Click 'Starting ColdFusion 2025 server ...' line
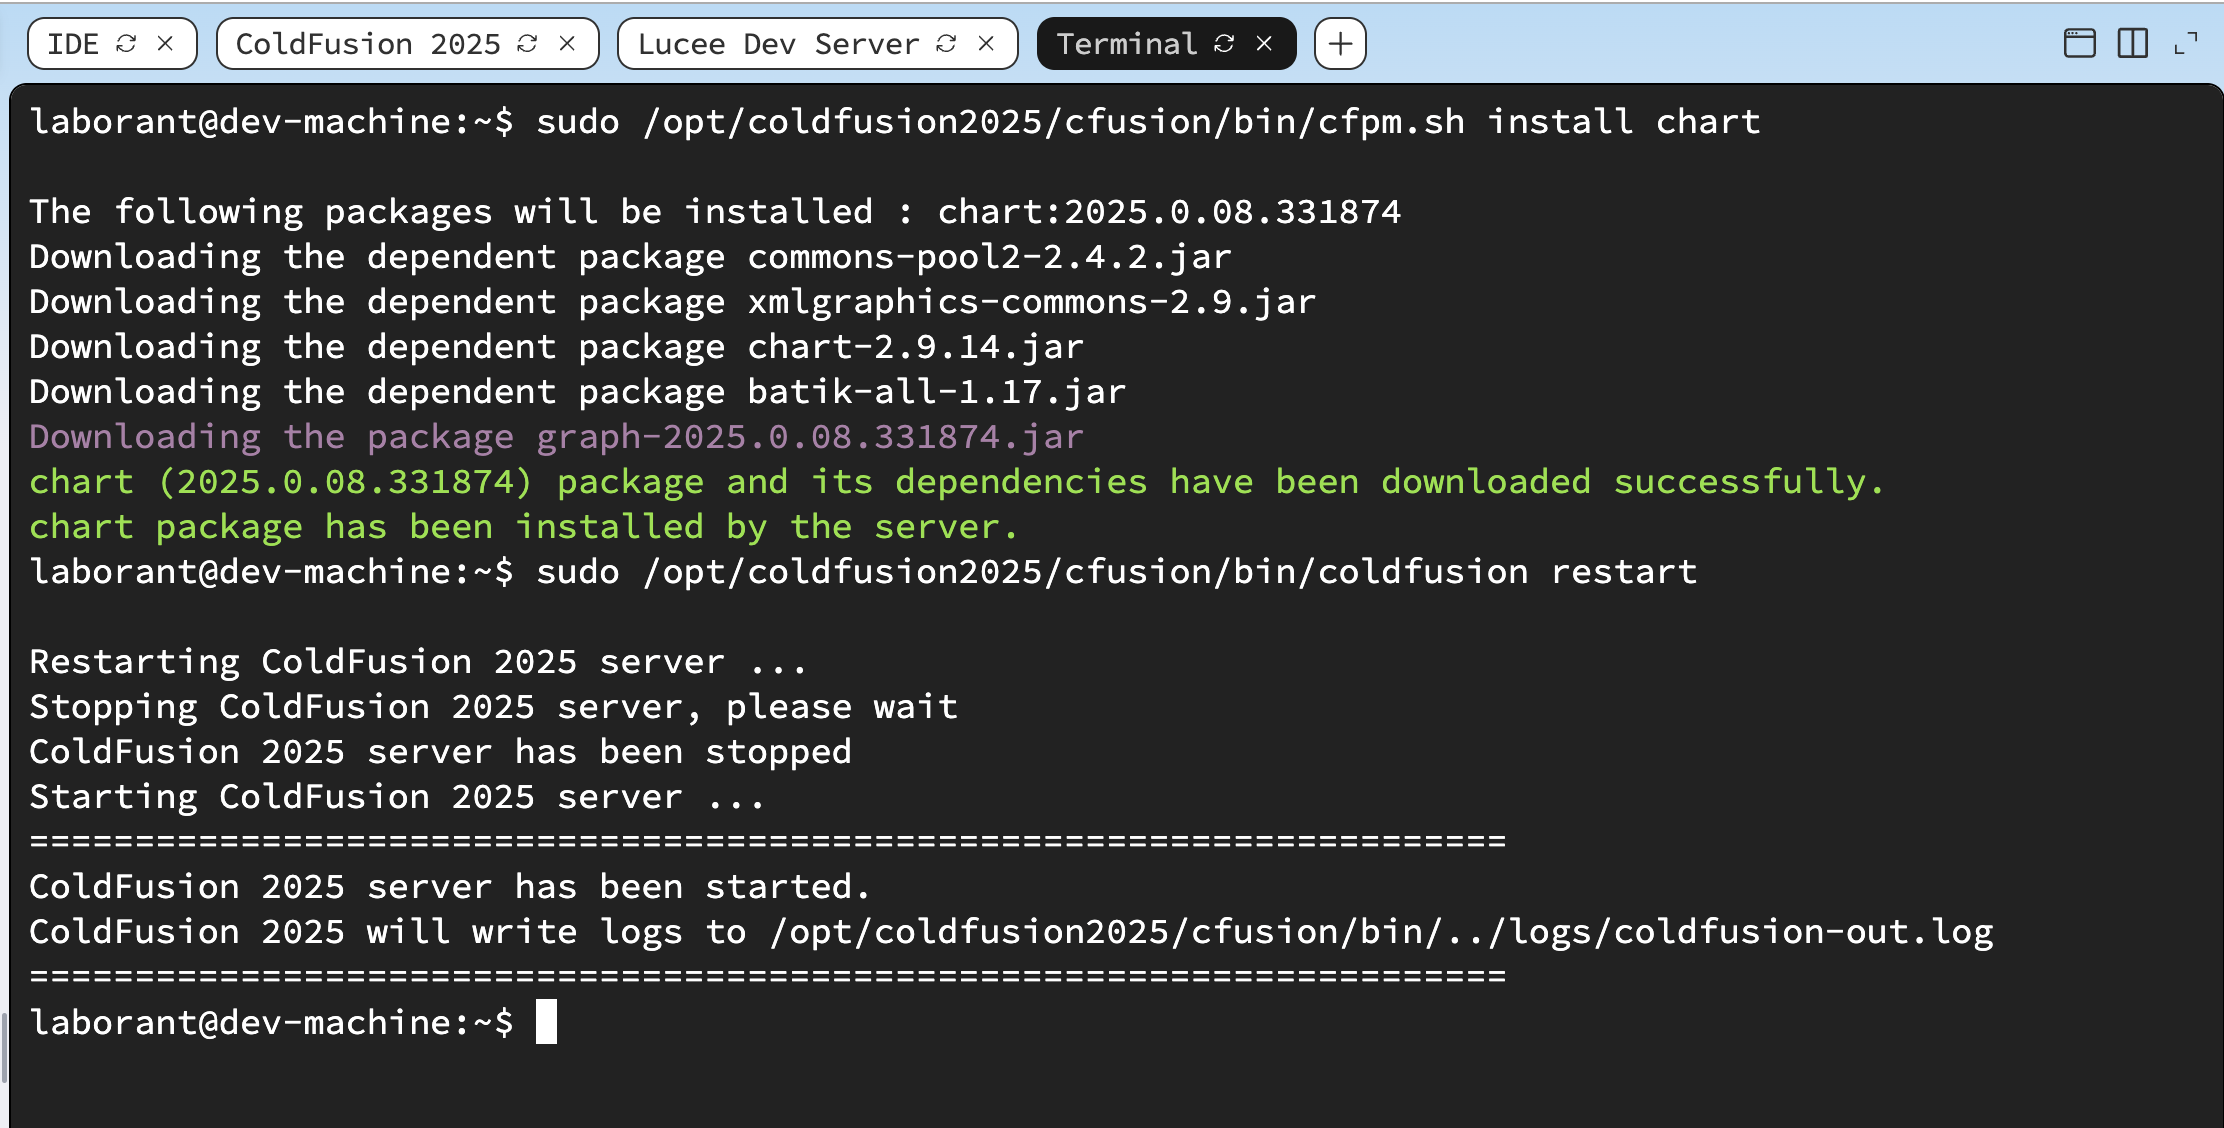This screenshot has width=2224, height=1128. click(x=396, y=797)
